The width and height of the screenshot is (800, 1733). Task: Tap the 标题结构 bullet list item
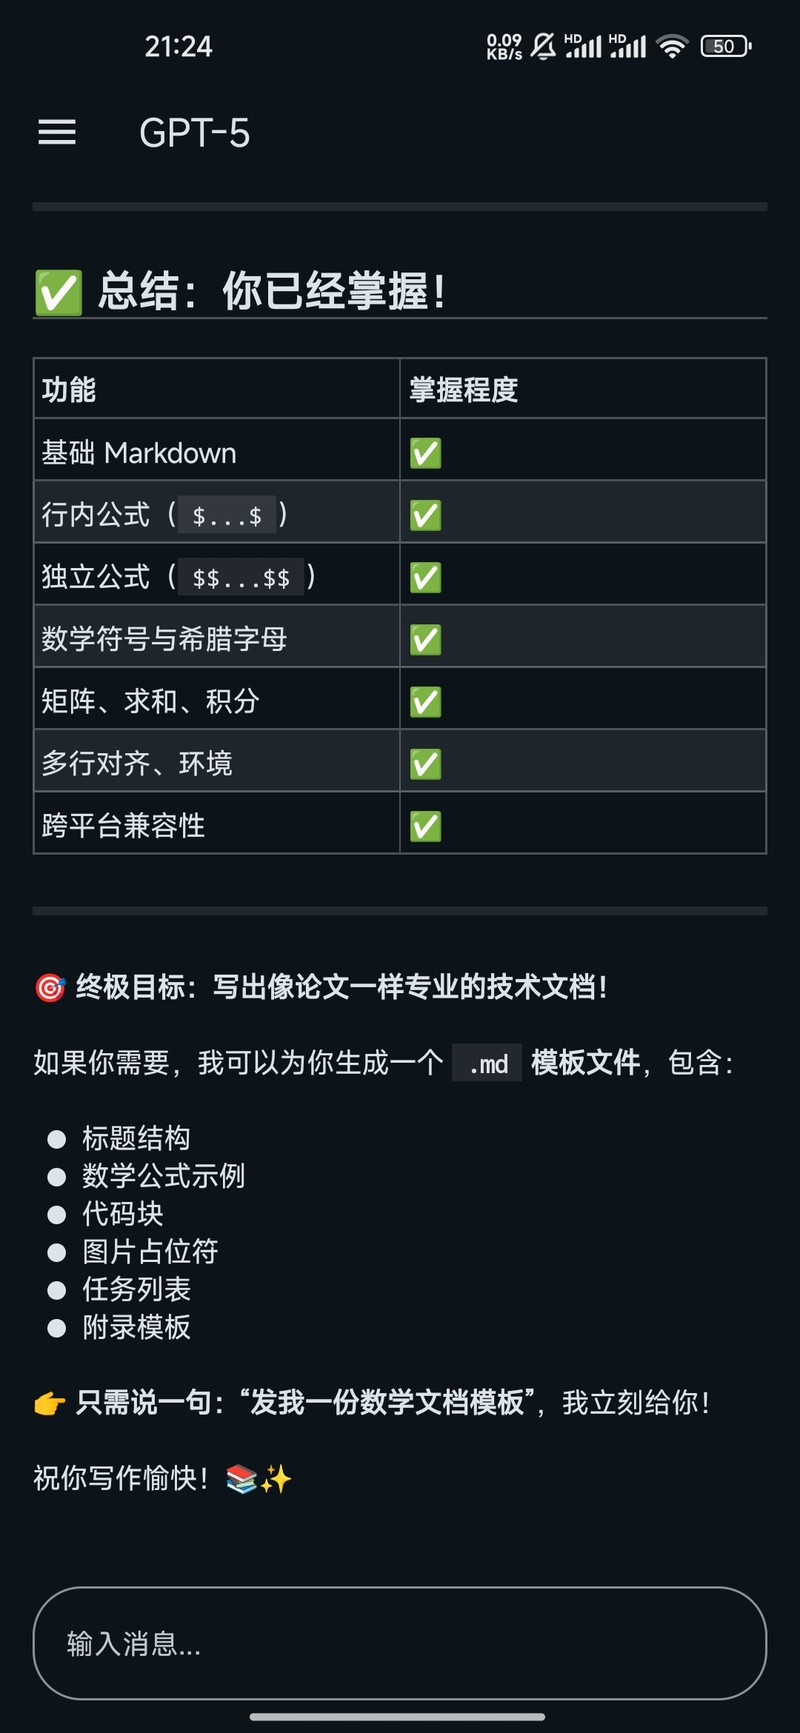click(x=136, y=1138)
